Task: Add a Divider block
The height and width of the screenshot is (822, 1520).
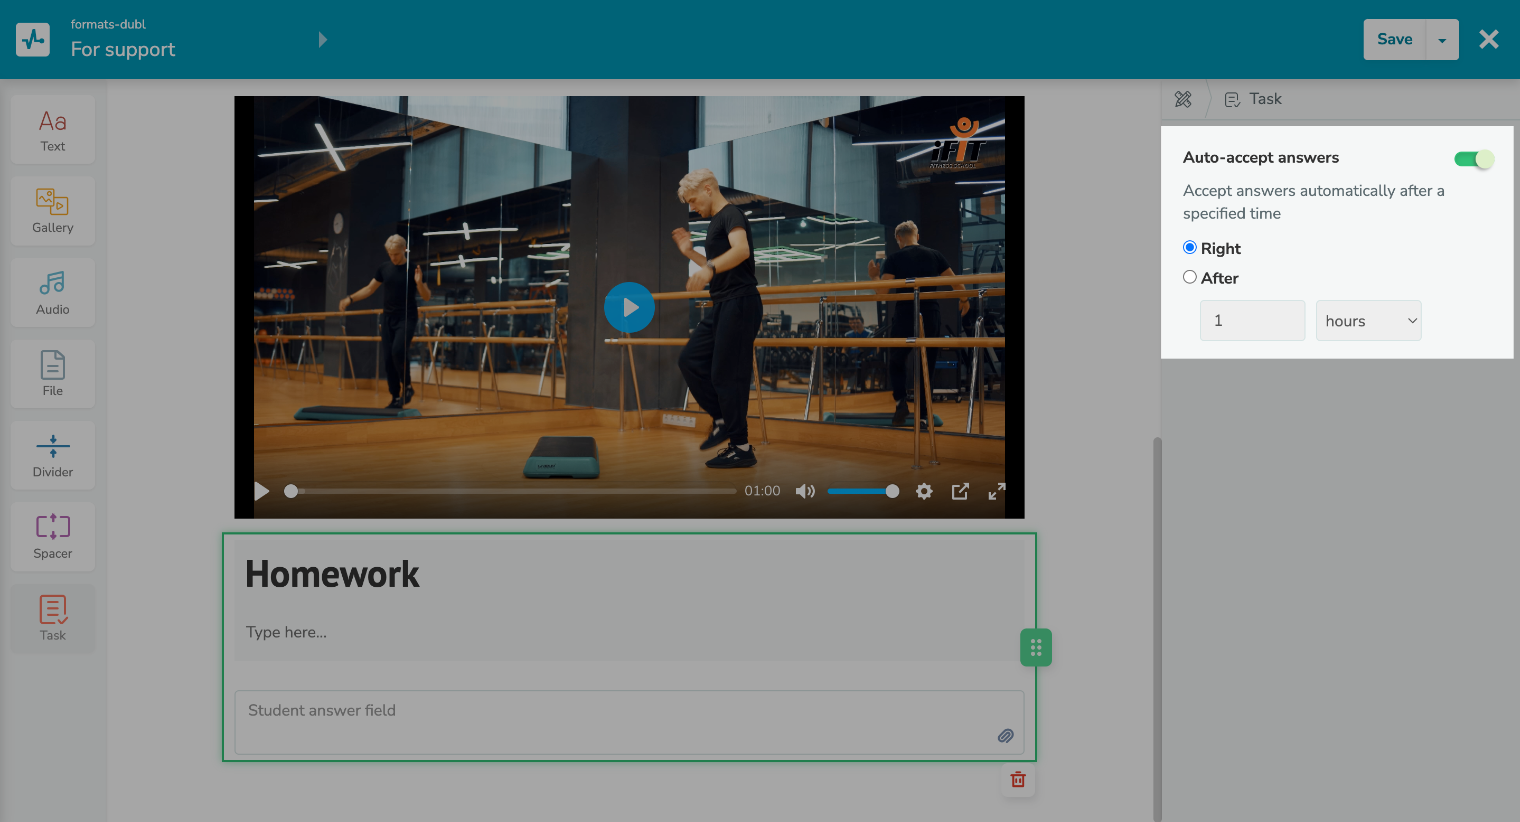Action: tap(53, 456)
